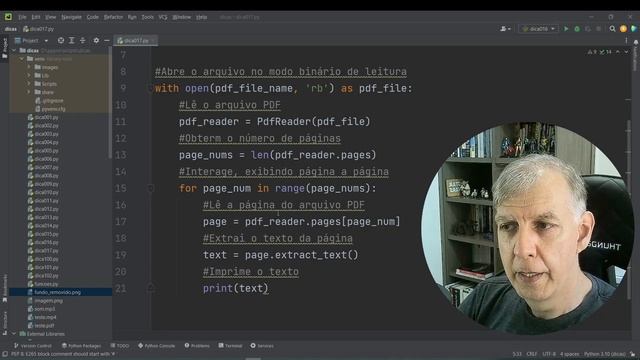Open the Version Control tool window
The image size is (640, 360).
tap(33, 346)
